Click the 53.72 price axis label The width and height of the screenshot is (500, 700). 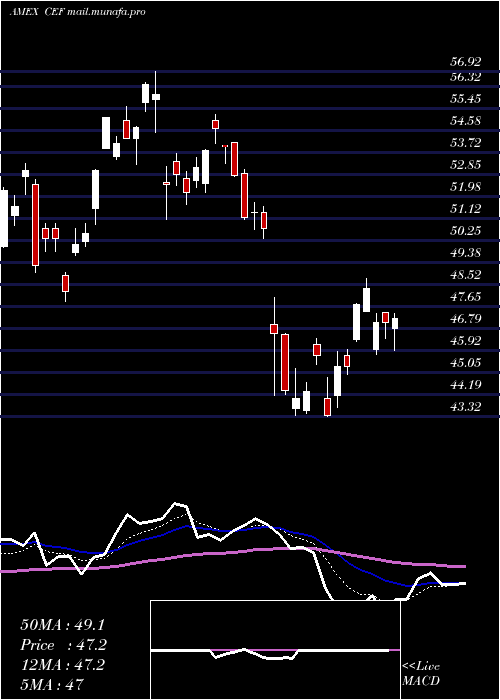465,143
